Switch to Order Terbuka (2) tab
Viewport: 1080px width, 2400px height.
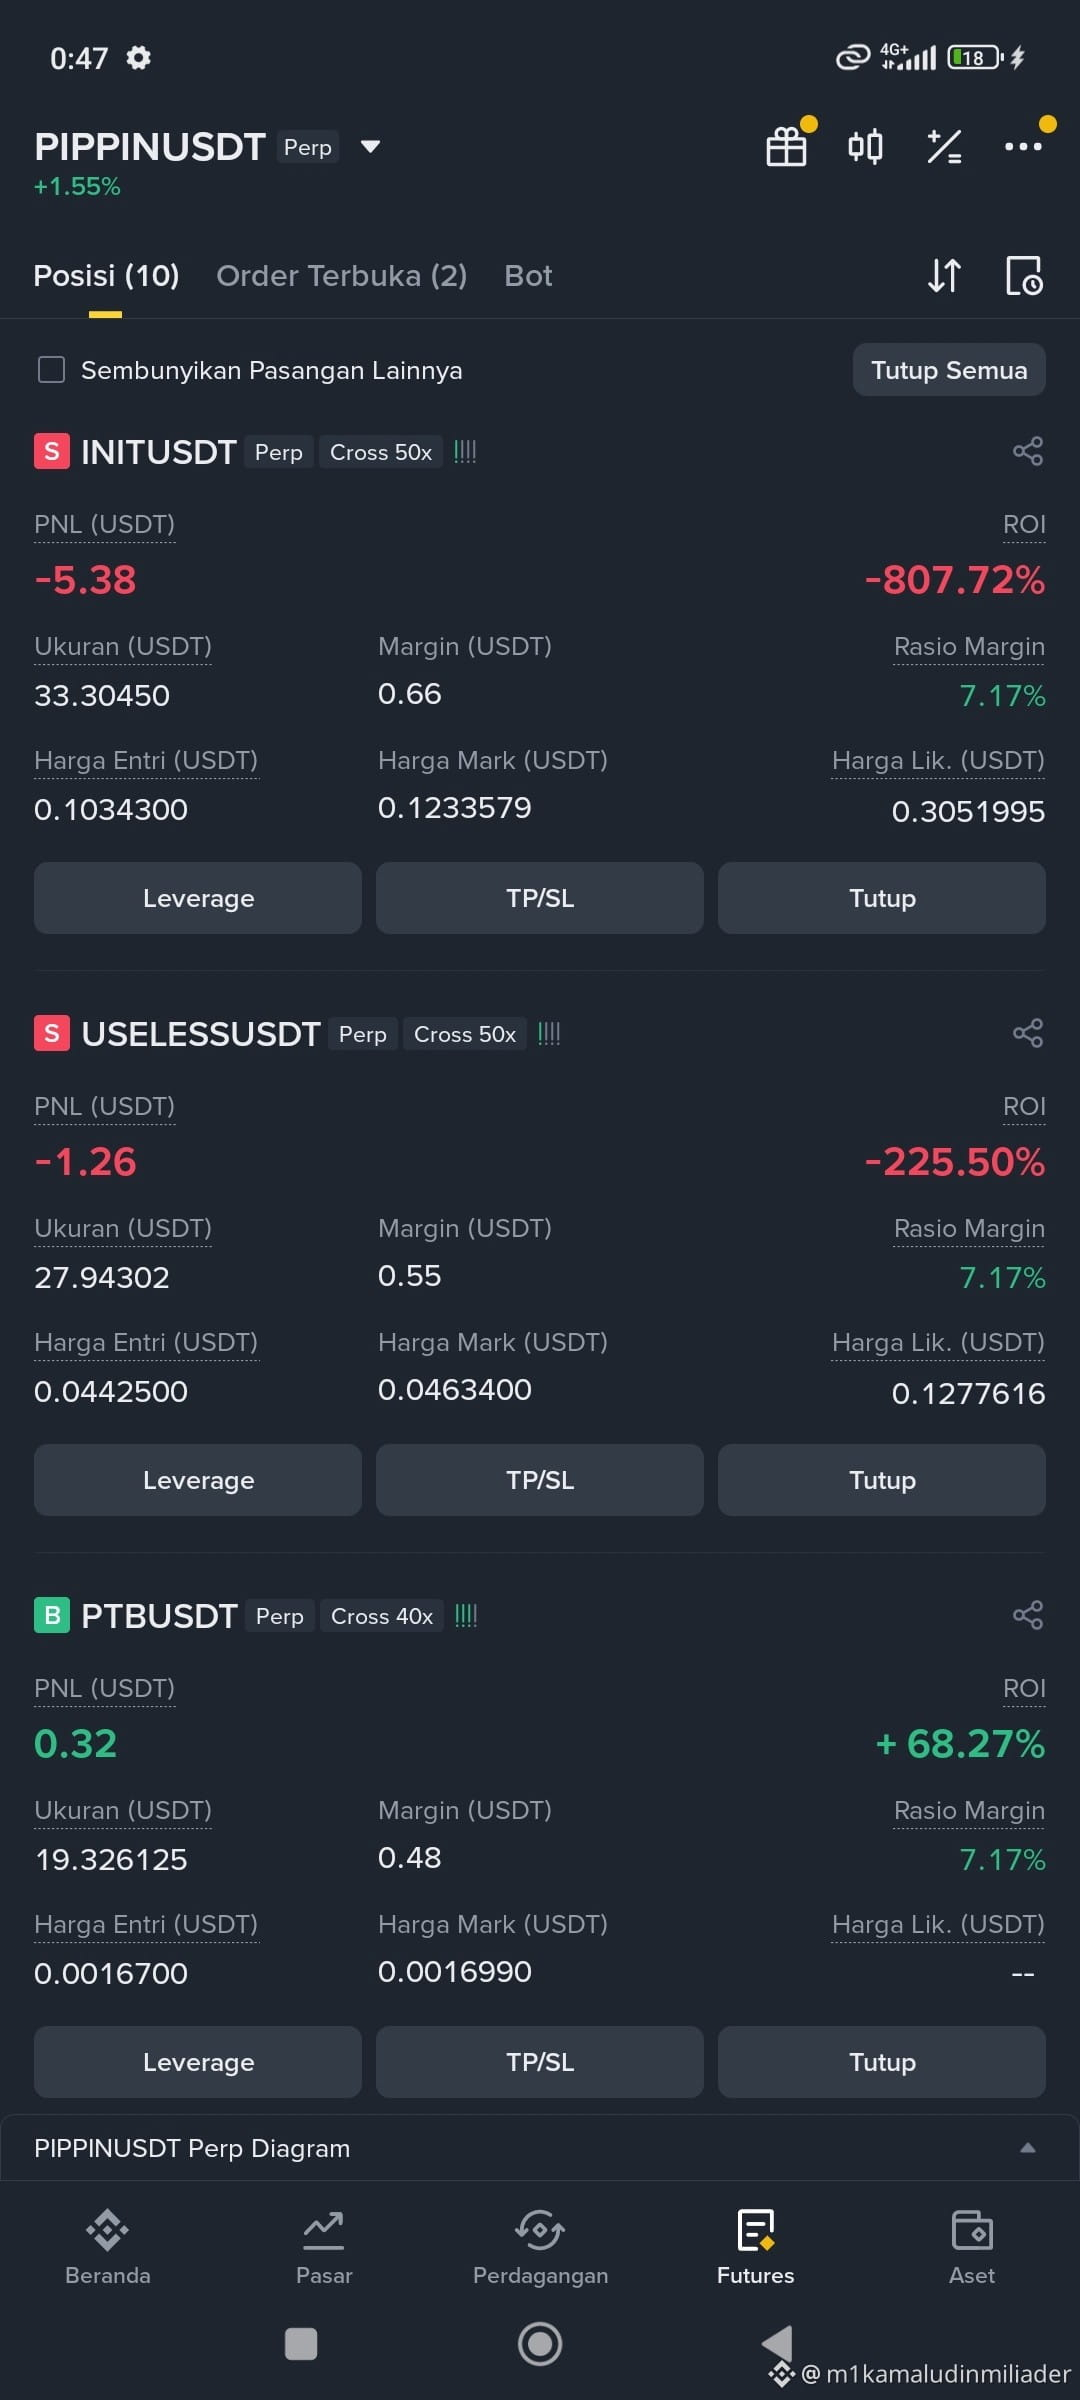[342, 276]
